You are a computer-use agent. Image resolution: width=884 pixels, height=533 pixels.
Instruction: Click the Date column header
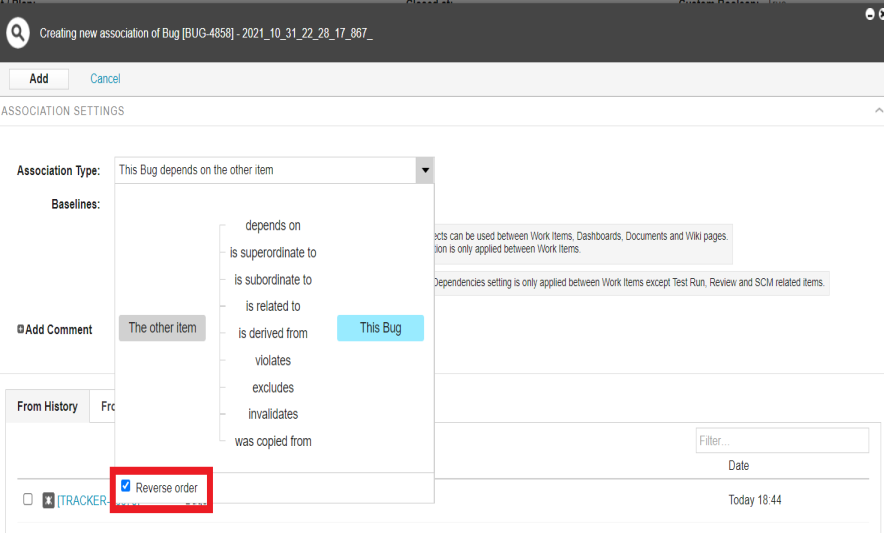tap(738, 466)
